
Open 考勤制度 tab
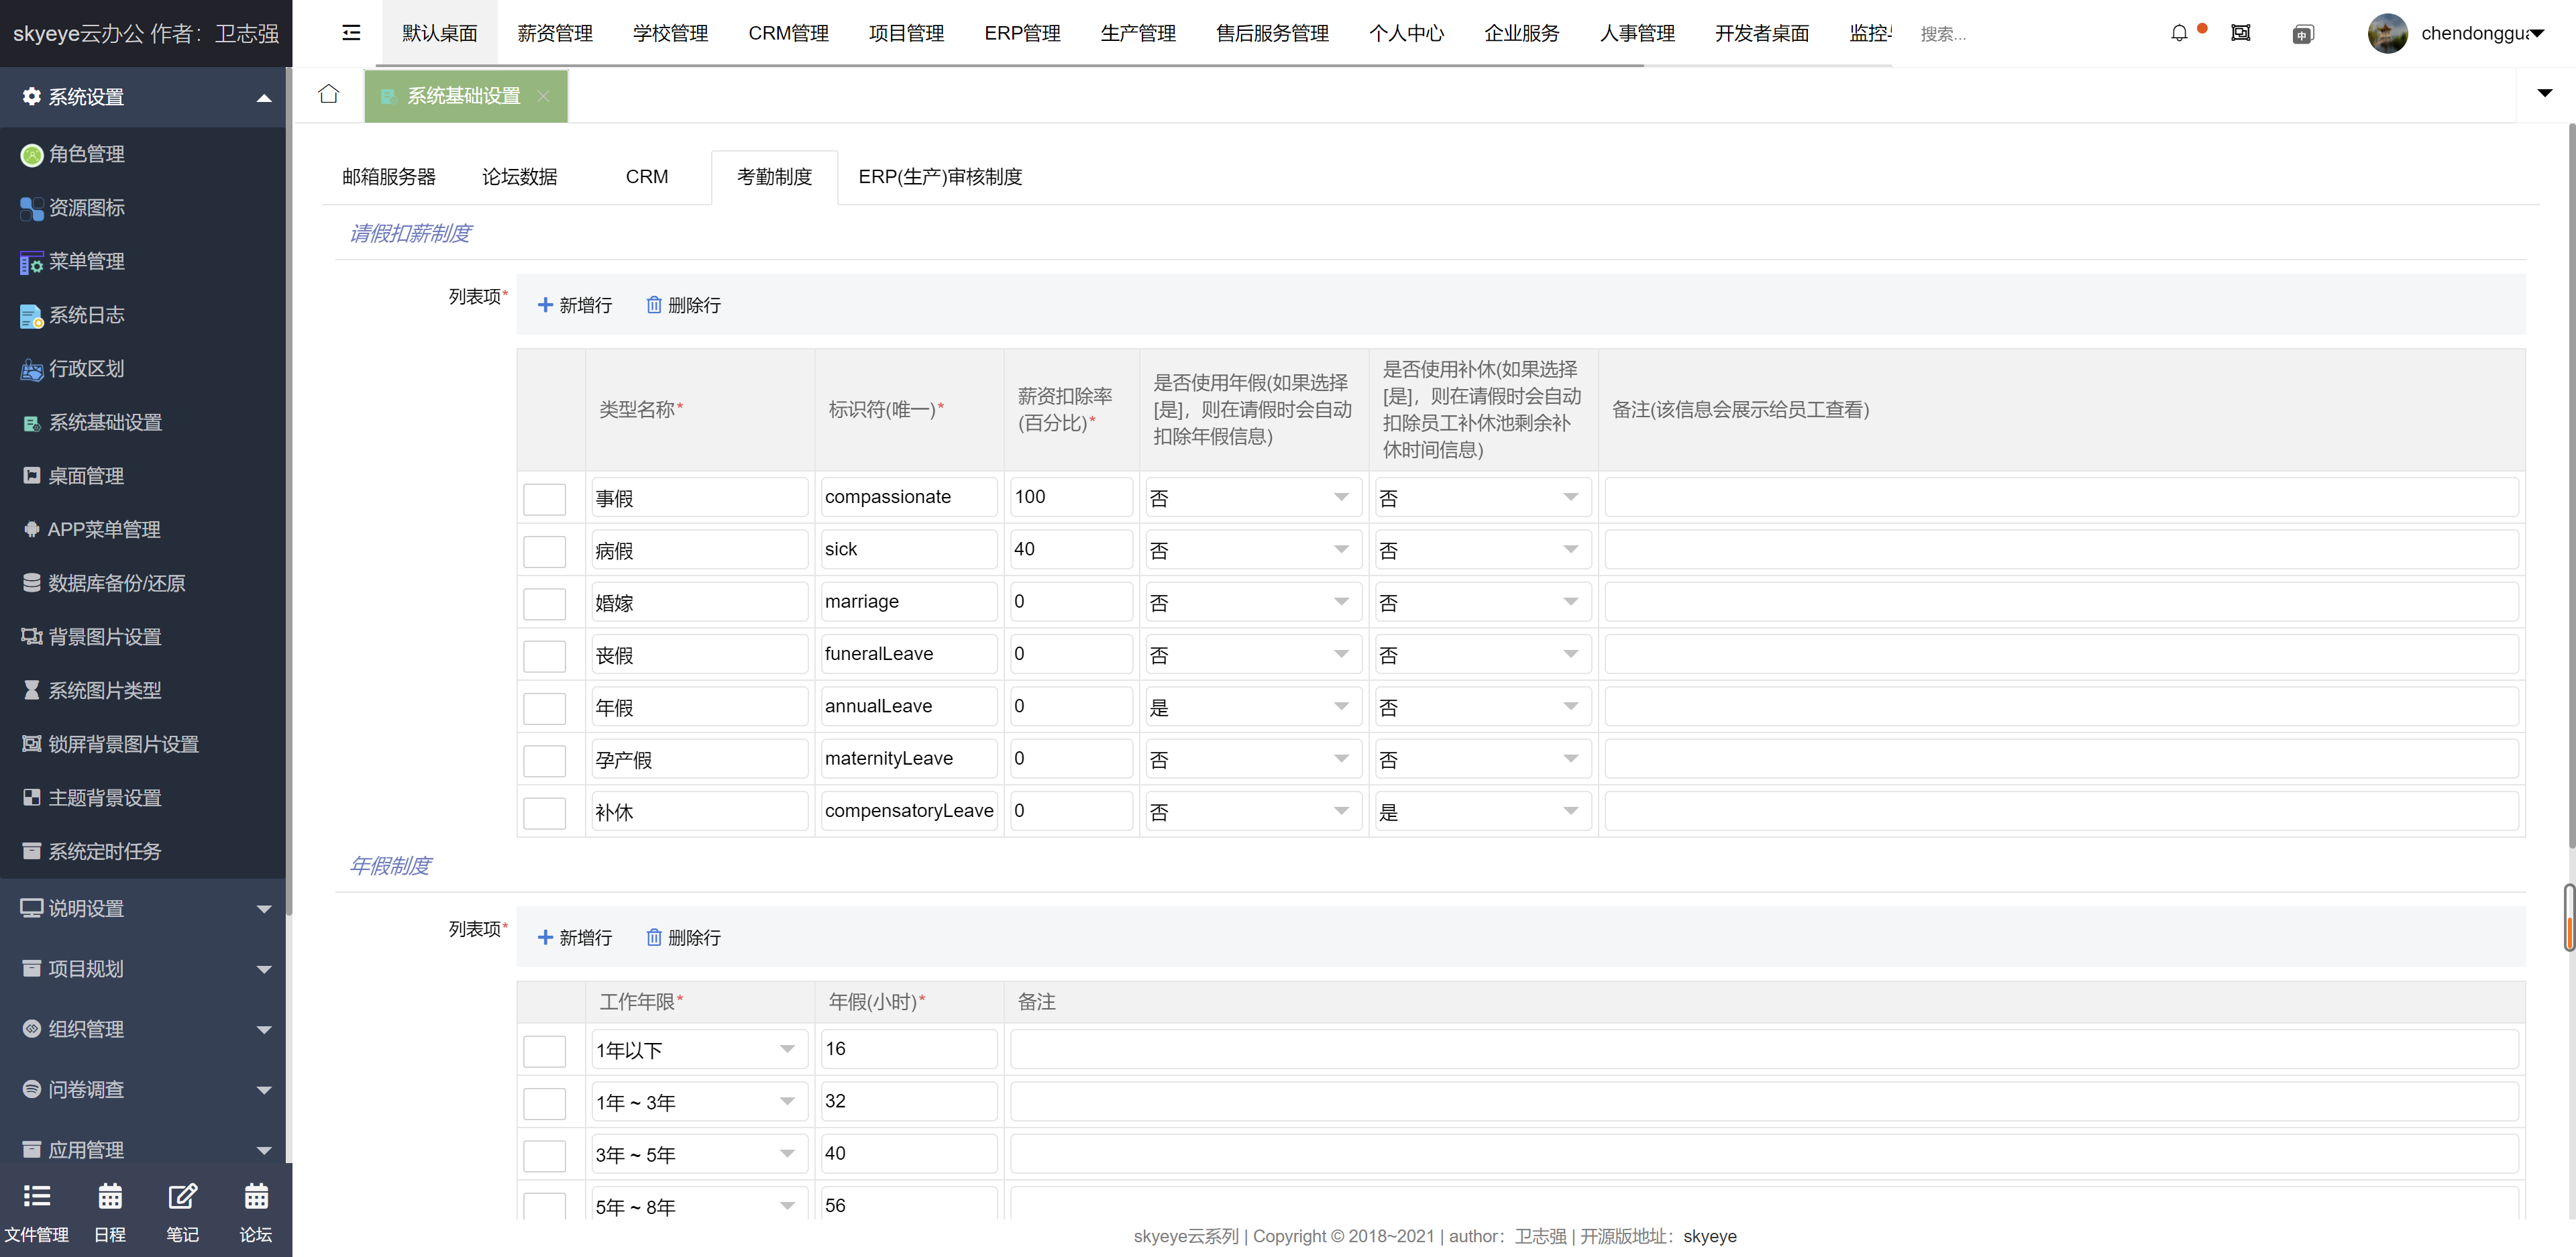point(773,176)
